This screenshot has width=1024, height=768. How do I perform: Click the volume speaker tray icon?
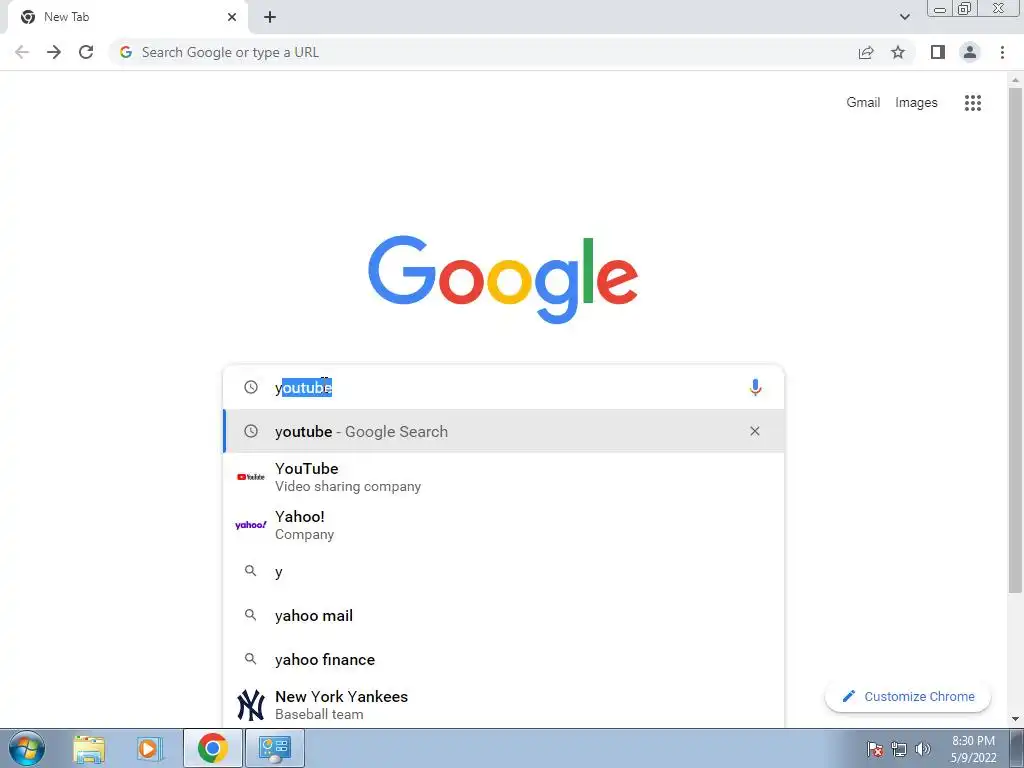pos(923,749)
